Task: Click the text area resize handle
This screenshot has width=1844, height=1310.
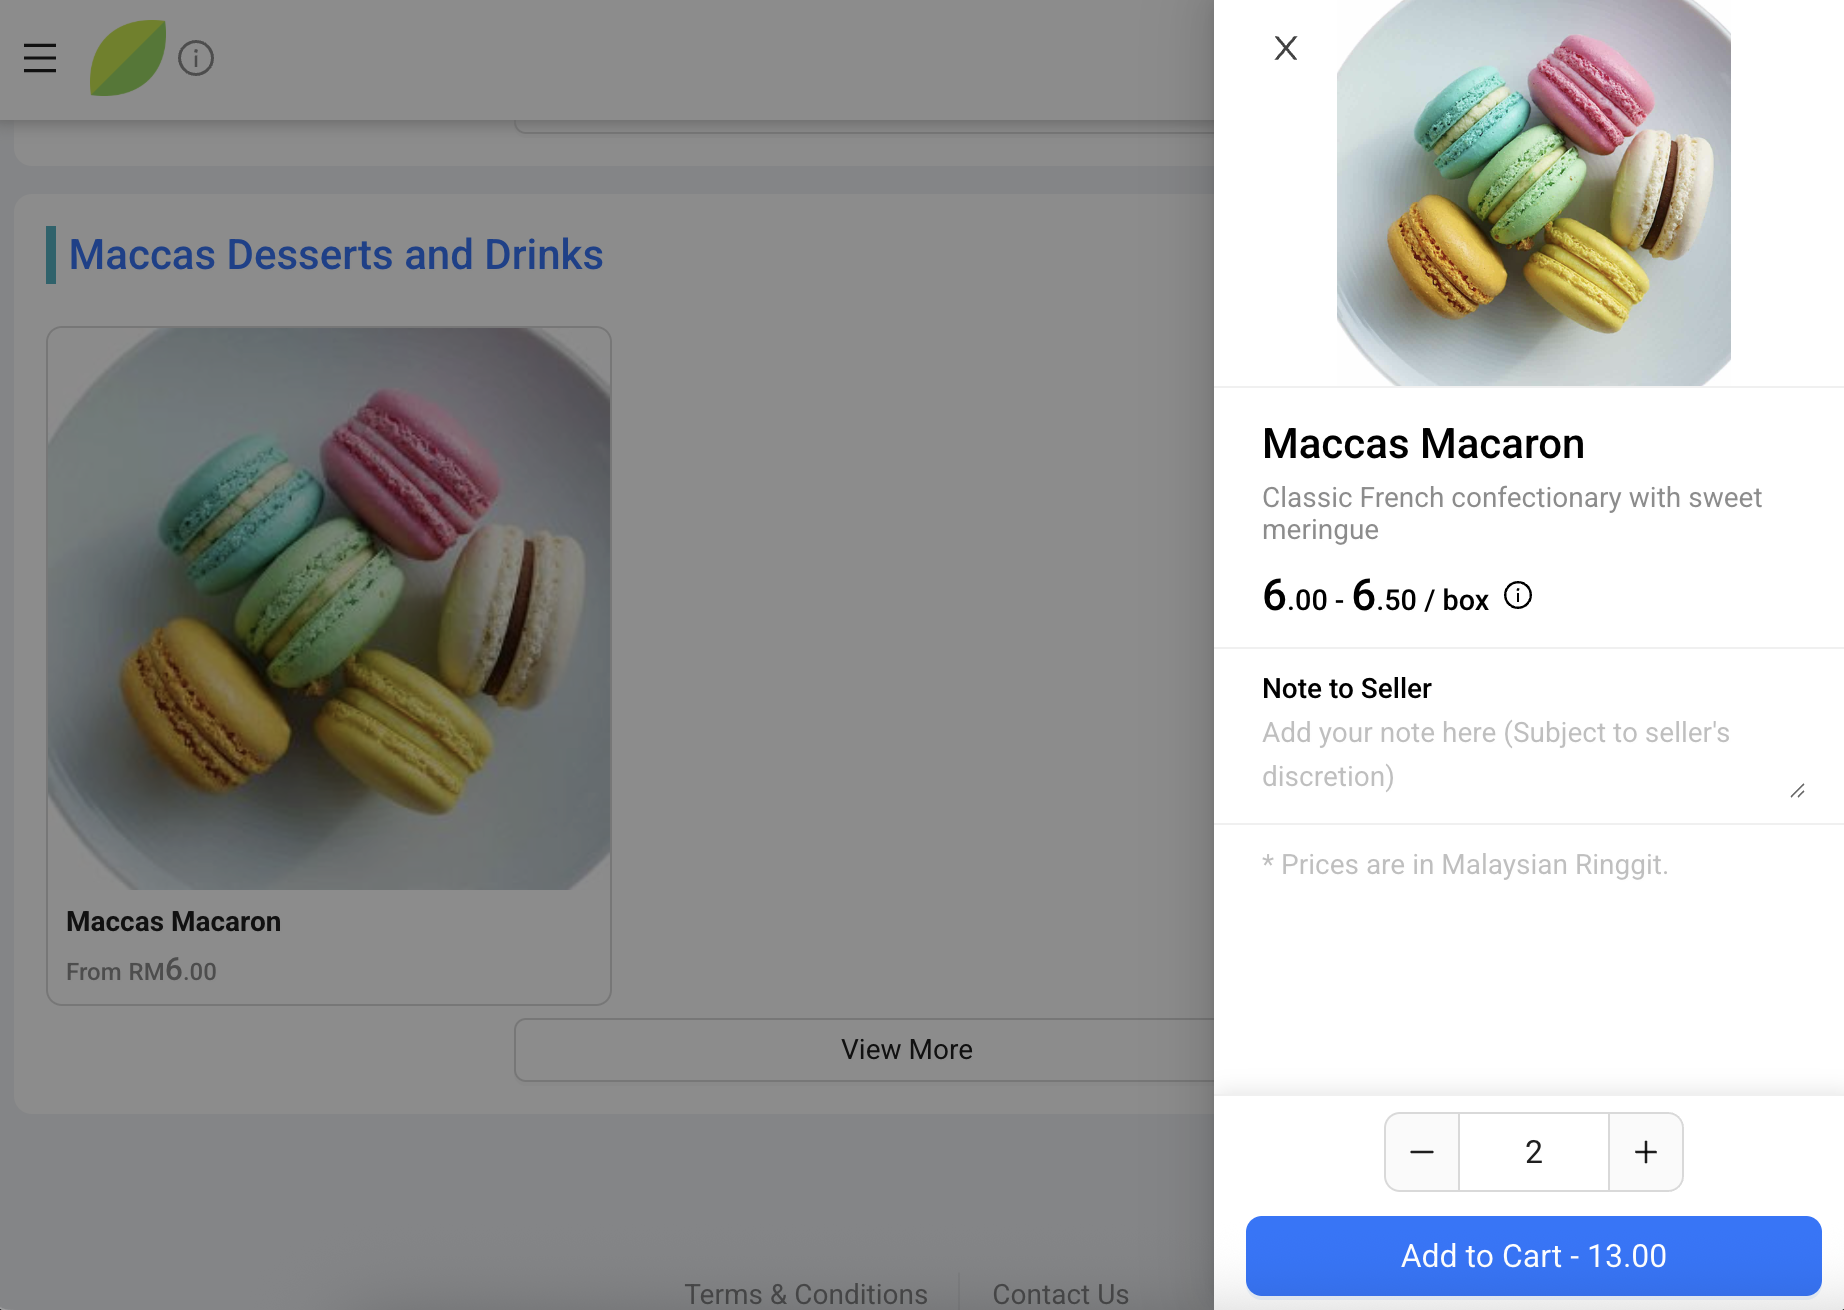Action: coord(1797,791)
